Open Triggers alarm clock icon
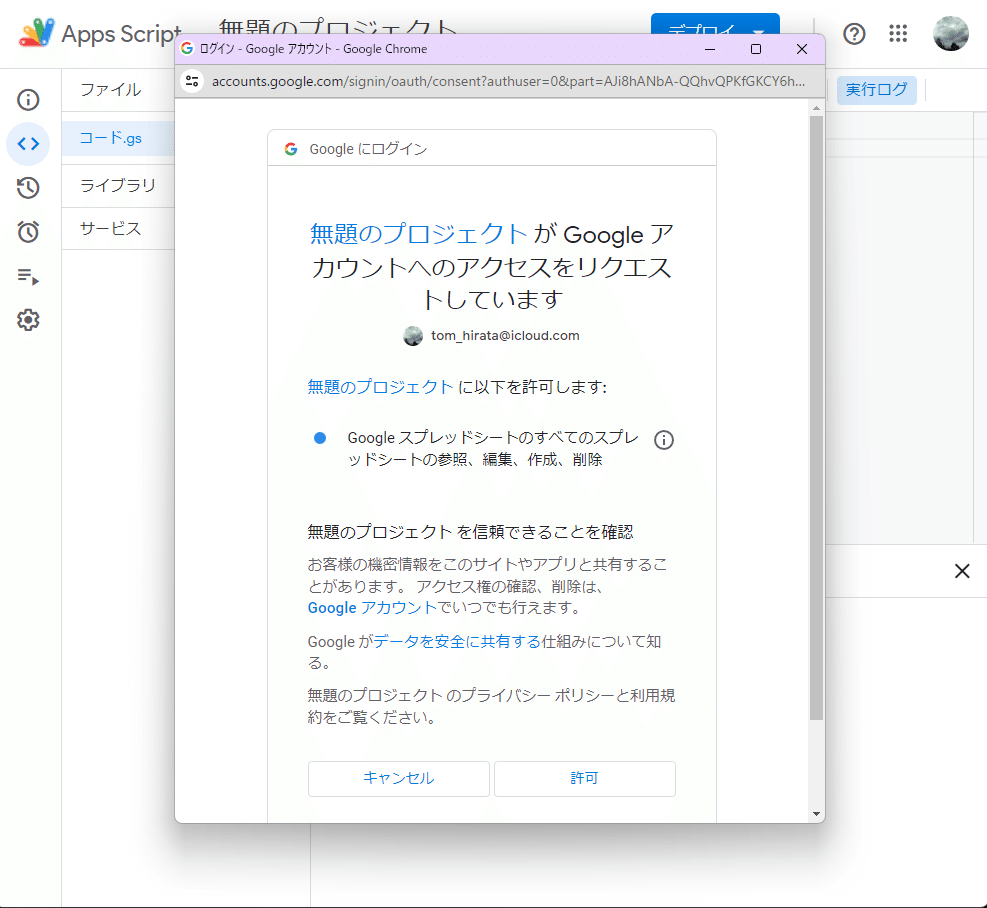This screenshot has width=987, height=908. click(x=28, y=232)
